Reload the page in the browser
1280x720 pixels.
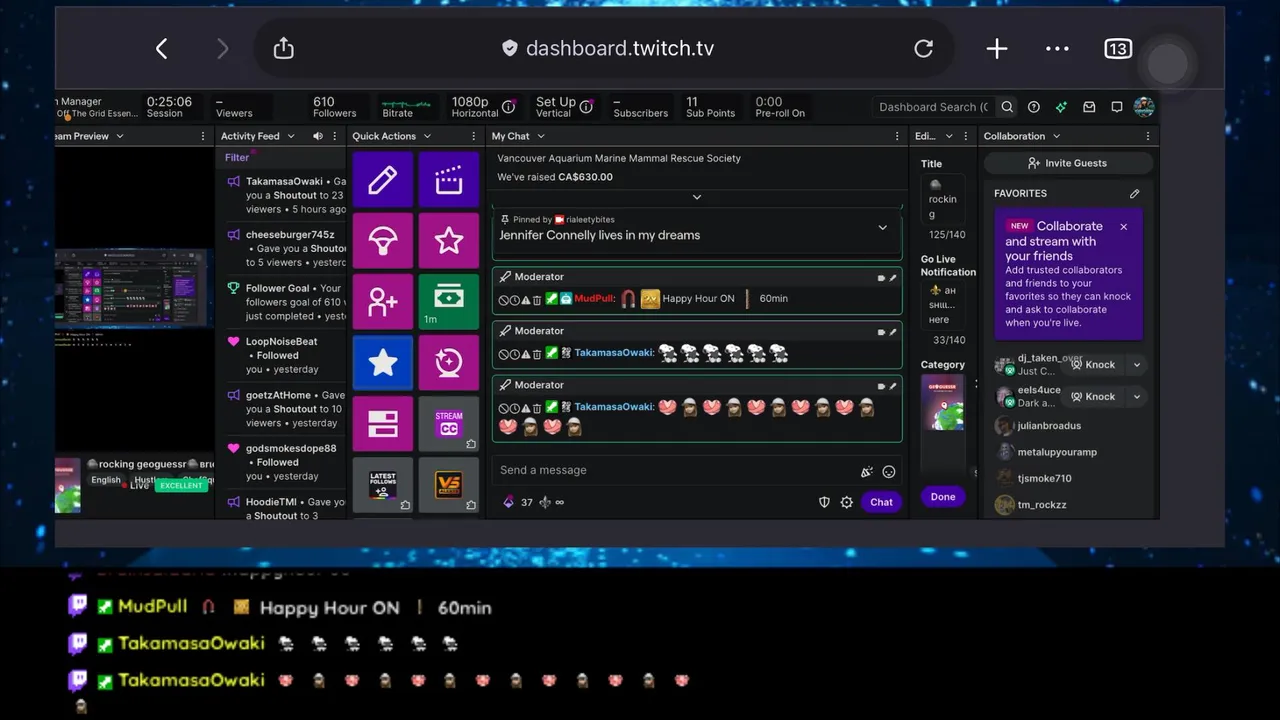click(x=923, y=48)
